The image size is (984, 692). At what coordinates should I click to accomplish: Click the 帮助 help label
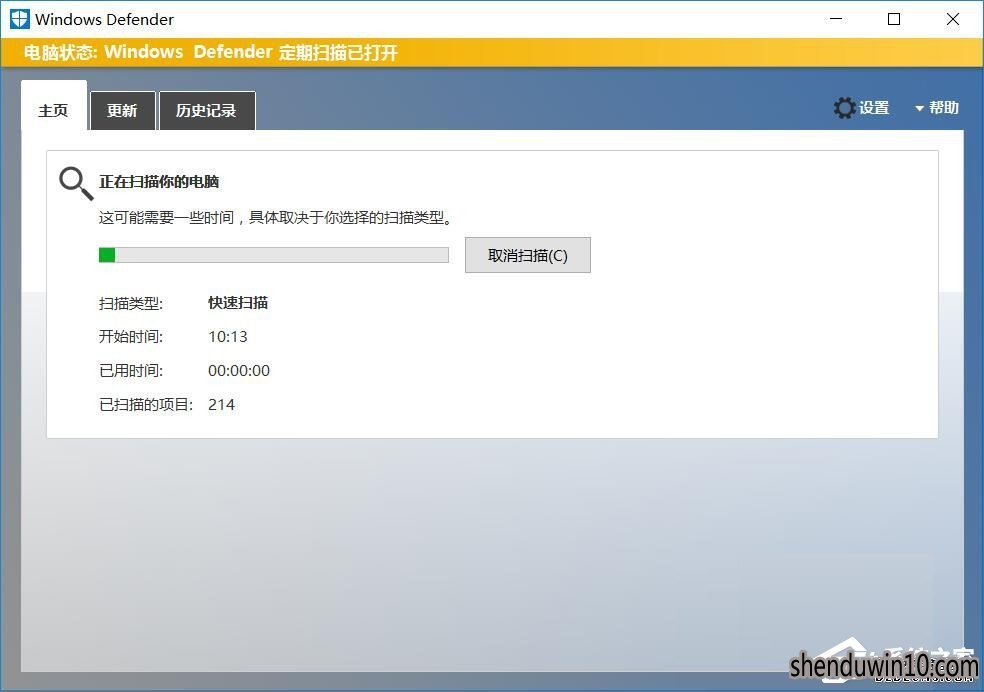click(944, 108)
